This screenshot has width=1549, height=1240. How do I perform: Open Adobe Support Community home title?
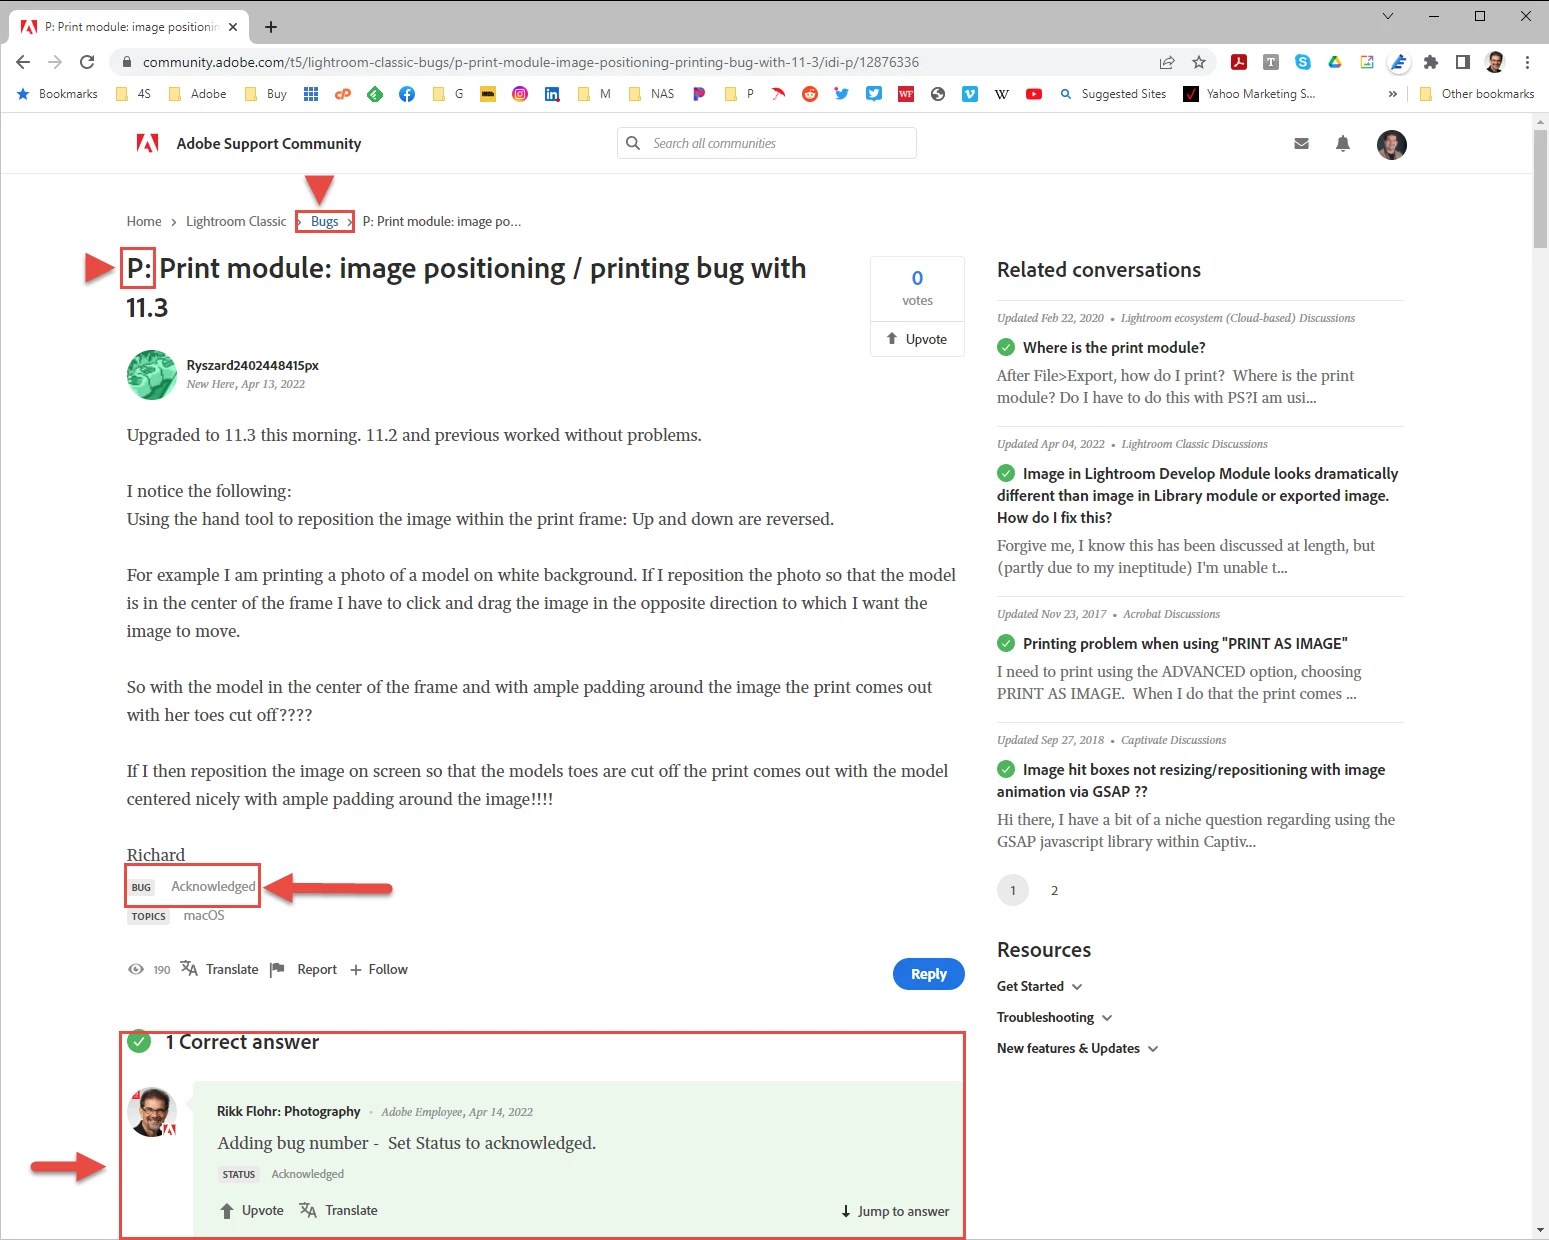tap(269, 143)
